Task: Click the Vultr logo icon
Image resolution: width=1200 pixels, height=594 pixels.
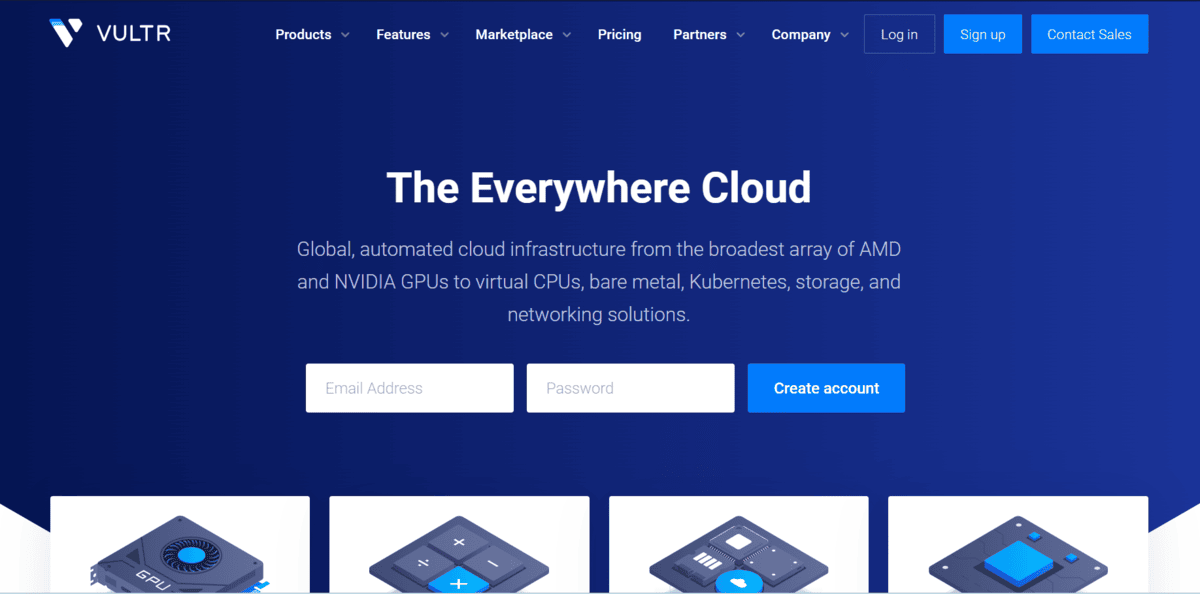Action: click(x=66, y=33)
